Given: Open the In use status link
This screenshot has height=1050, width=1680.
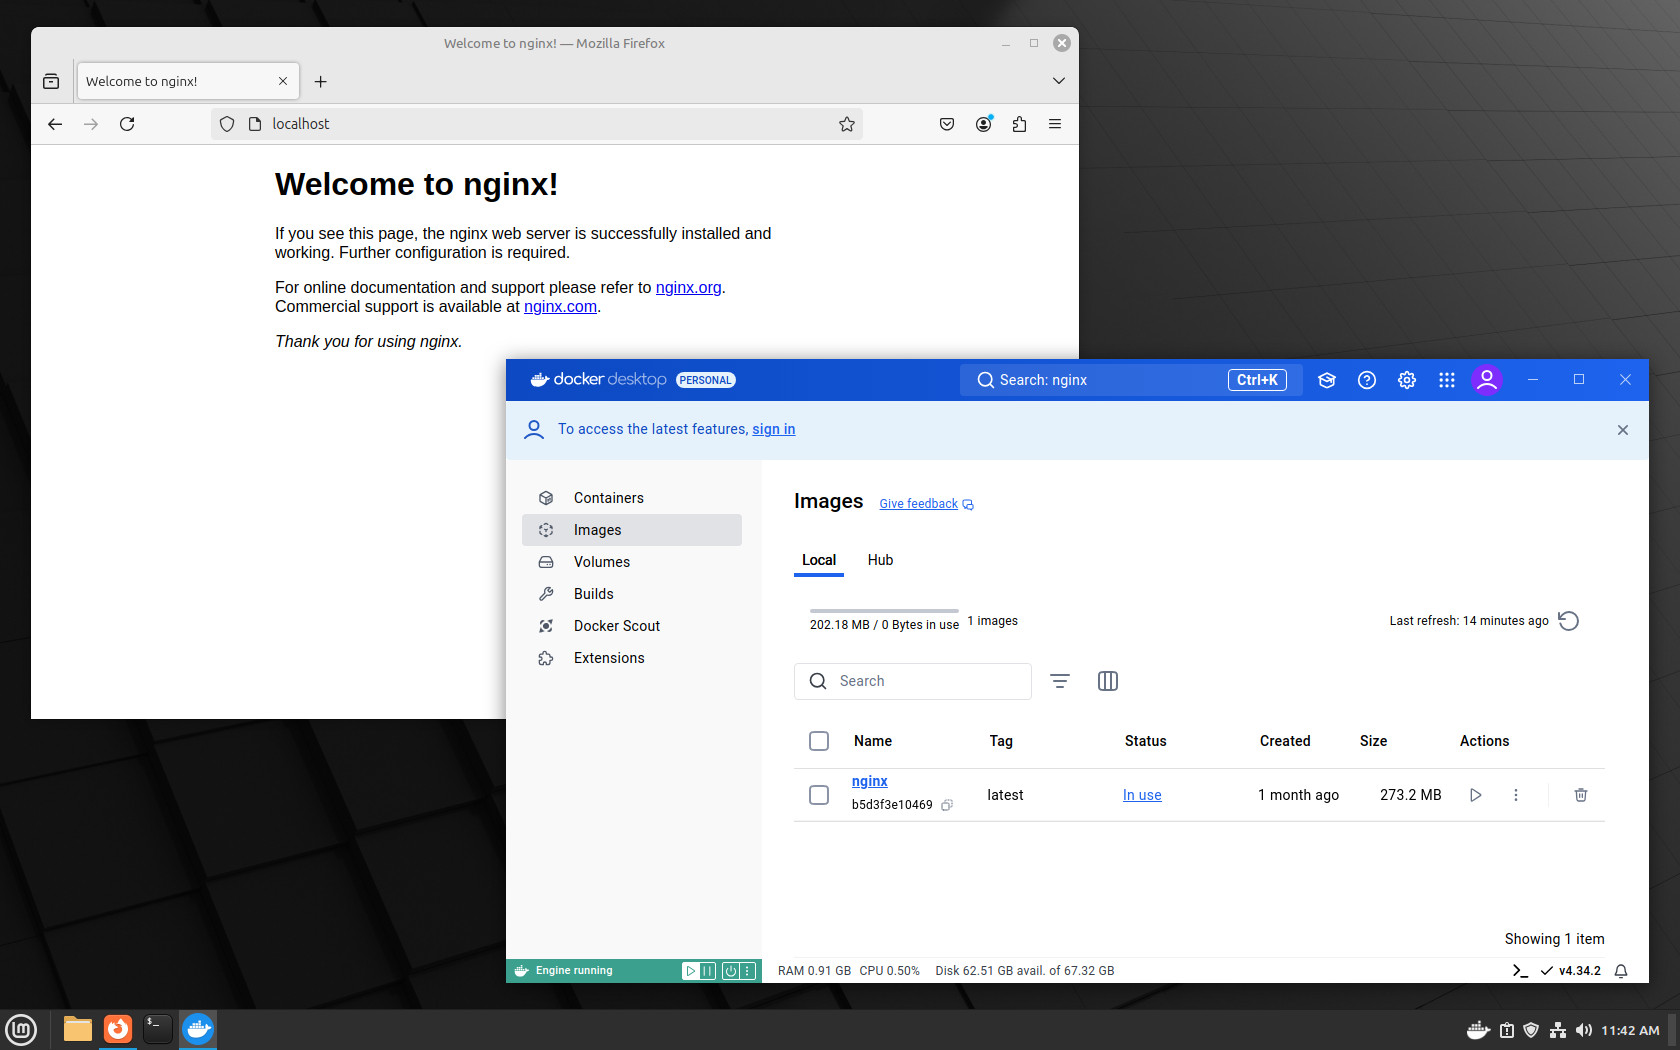Looking at the screenshot, I should point(1142,795).
